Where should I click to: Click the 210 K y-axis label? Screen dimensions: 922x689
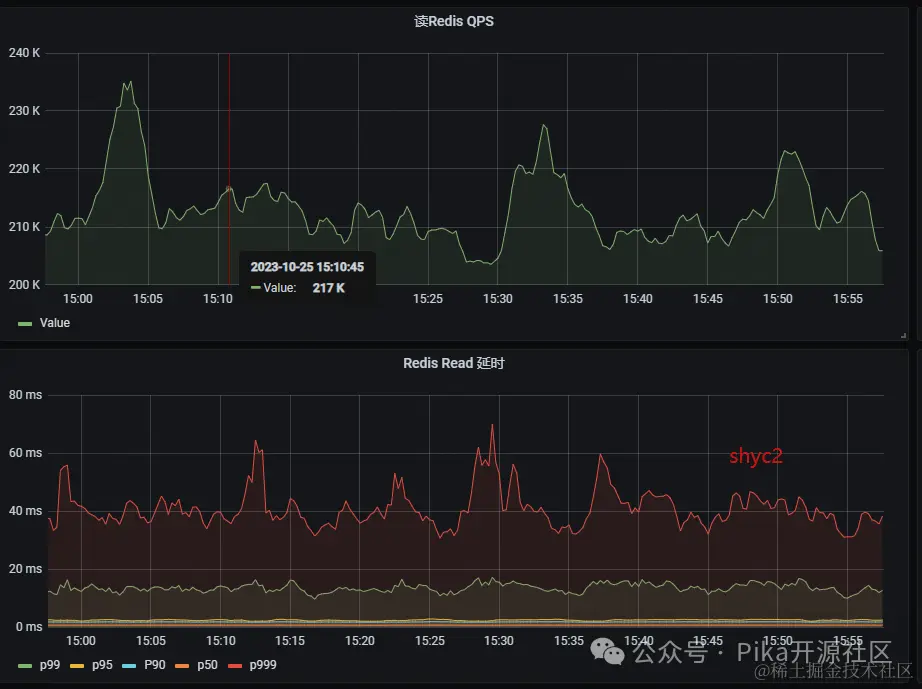click(x=24, y=226)
